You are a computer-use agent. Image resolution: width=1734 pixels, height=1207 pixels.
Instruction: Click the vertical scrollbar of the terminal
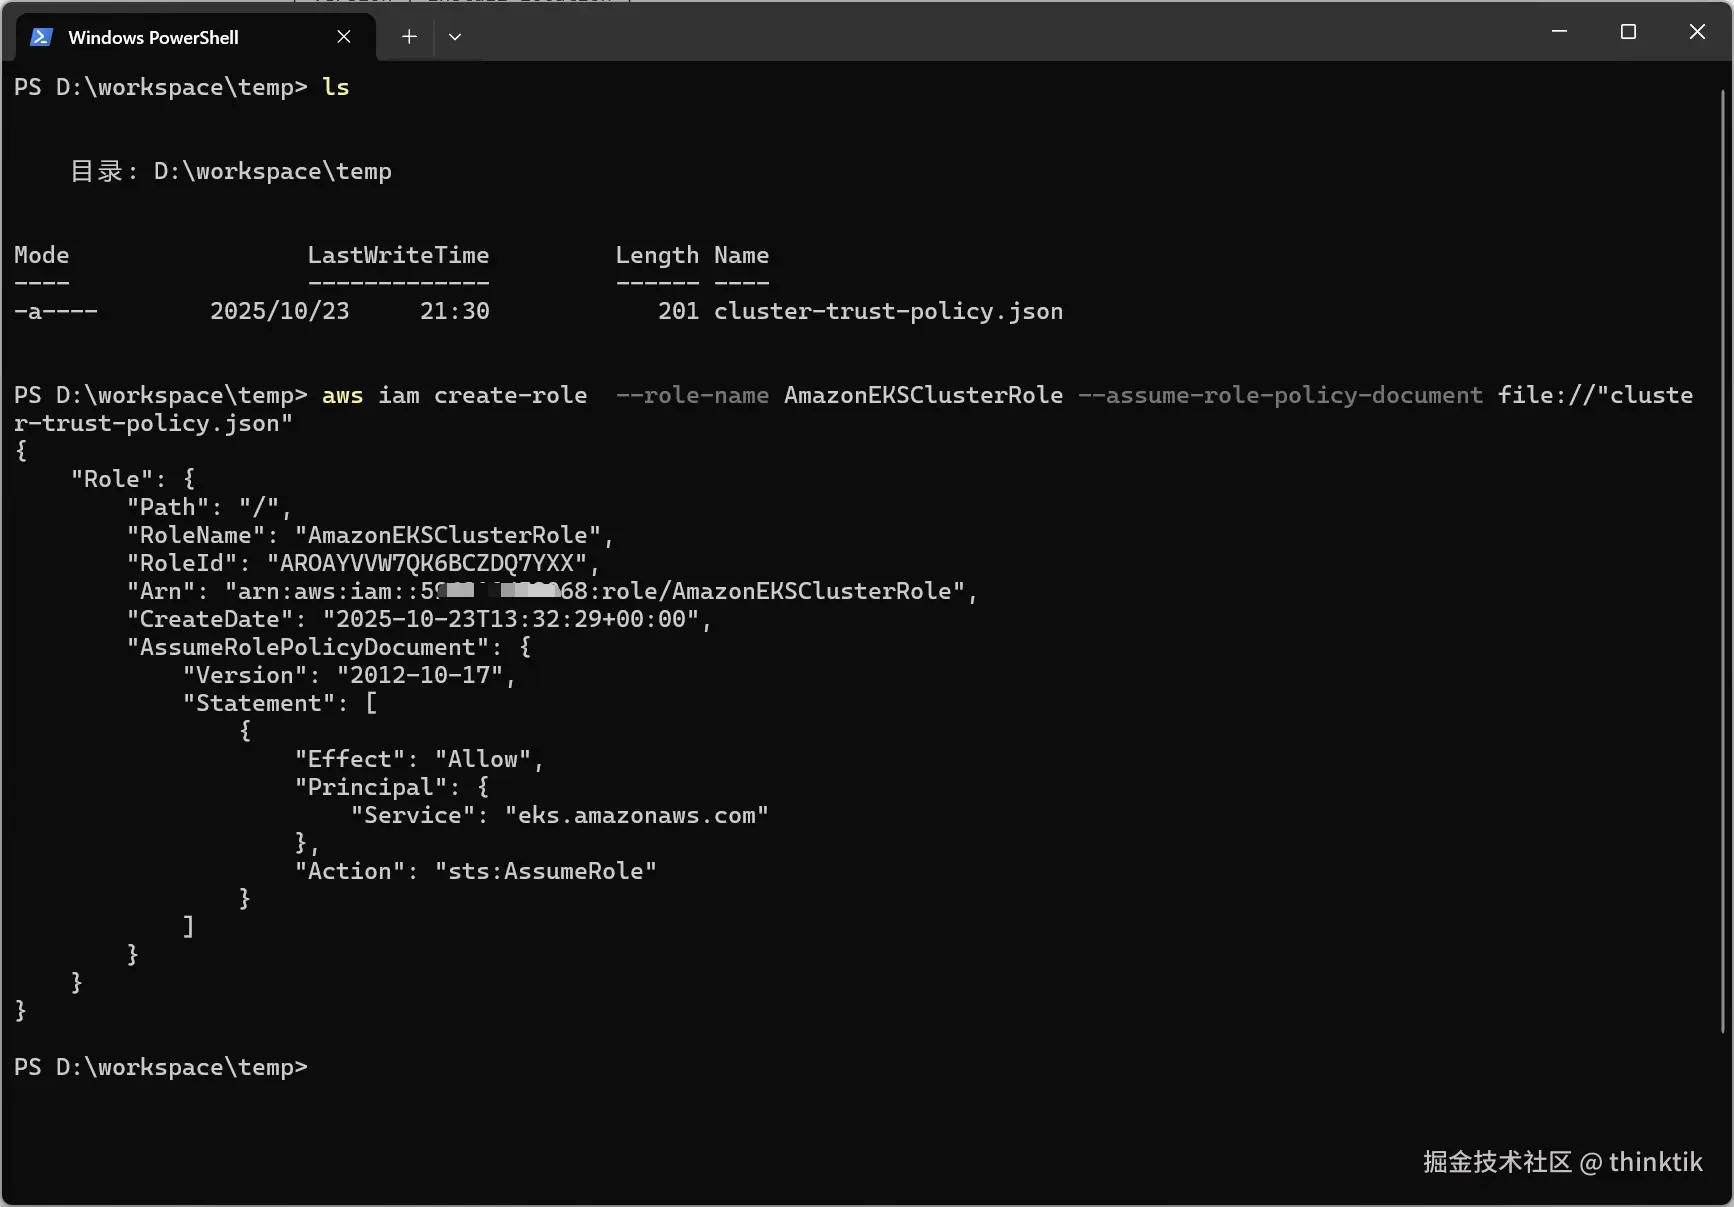(x=1722, y=560)
